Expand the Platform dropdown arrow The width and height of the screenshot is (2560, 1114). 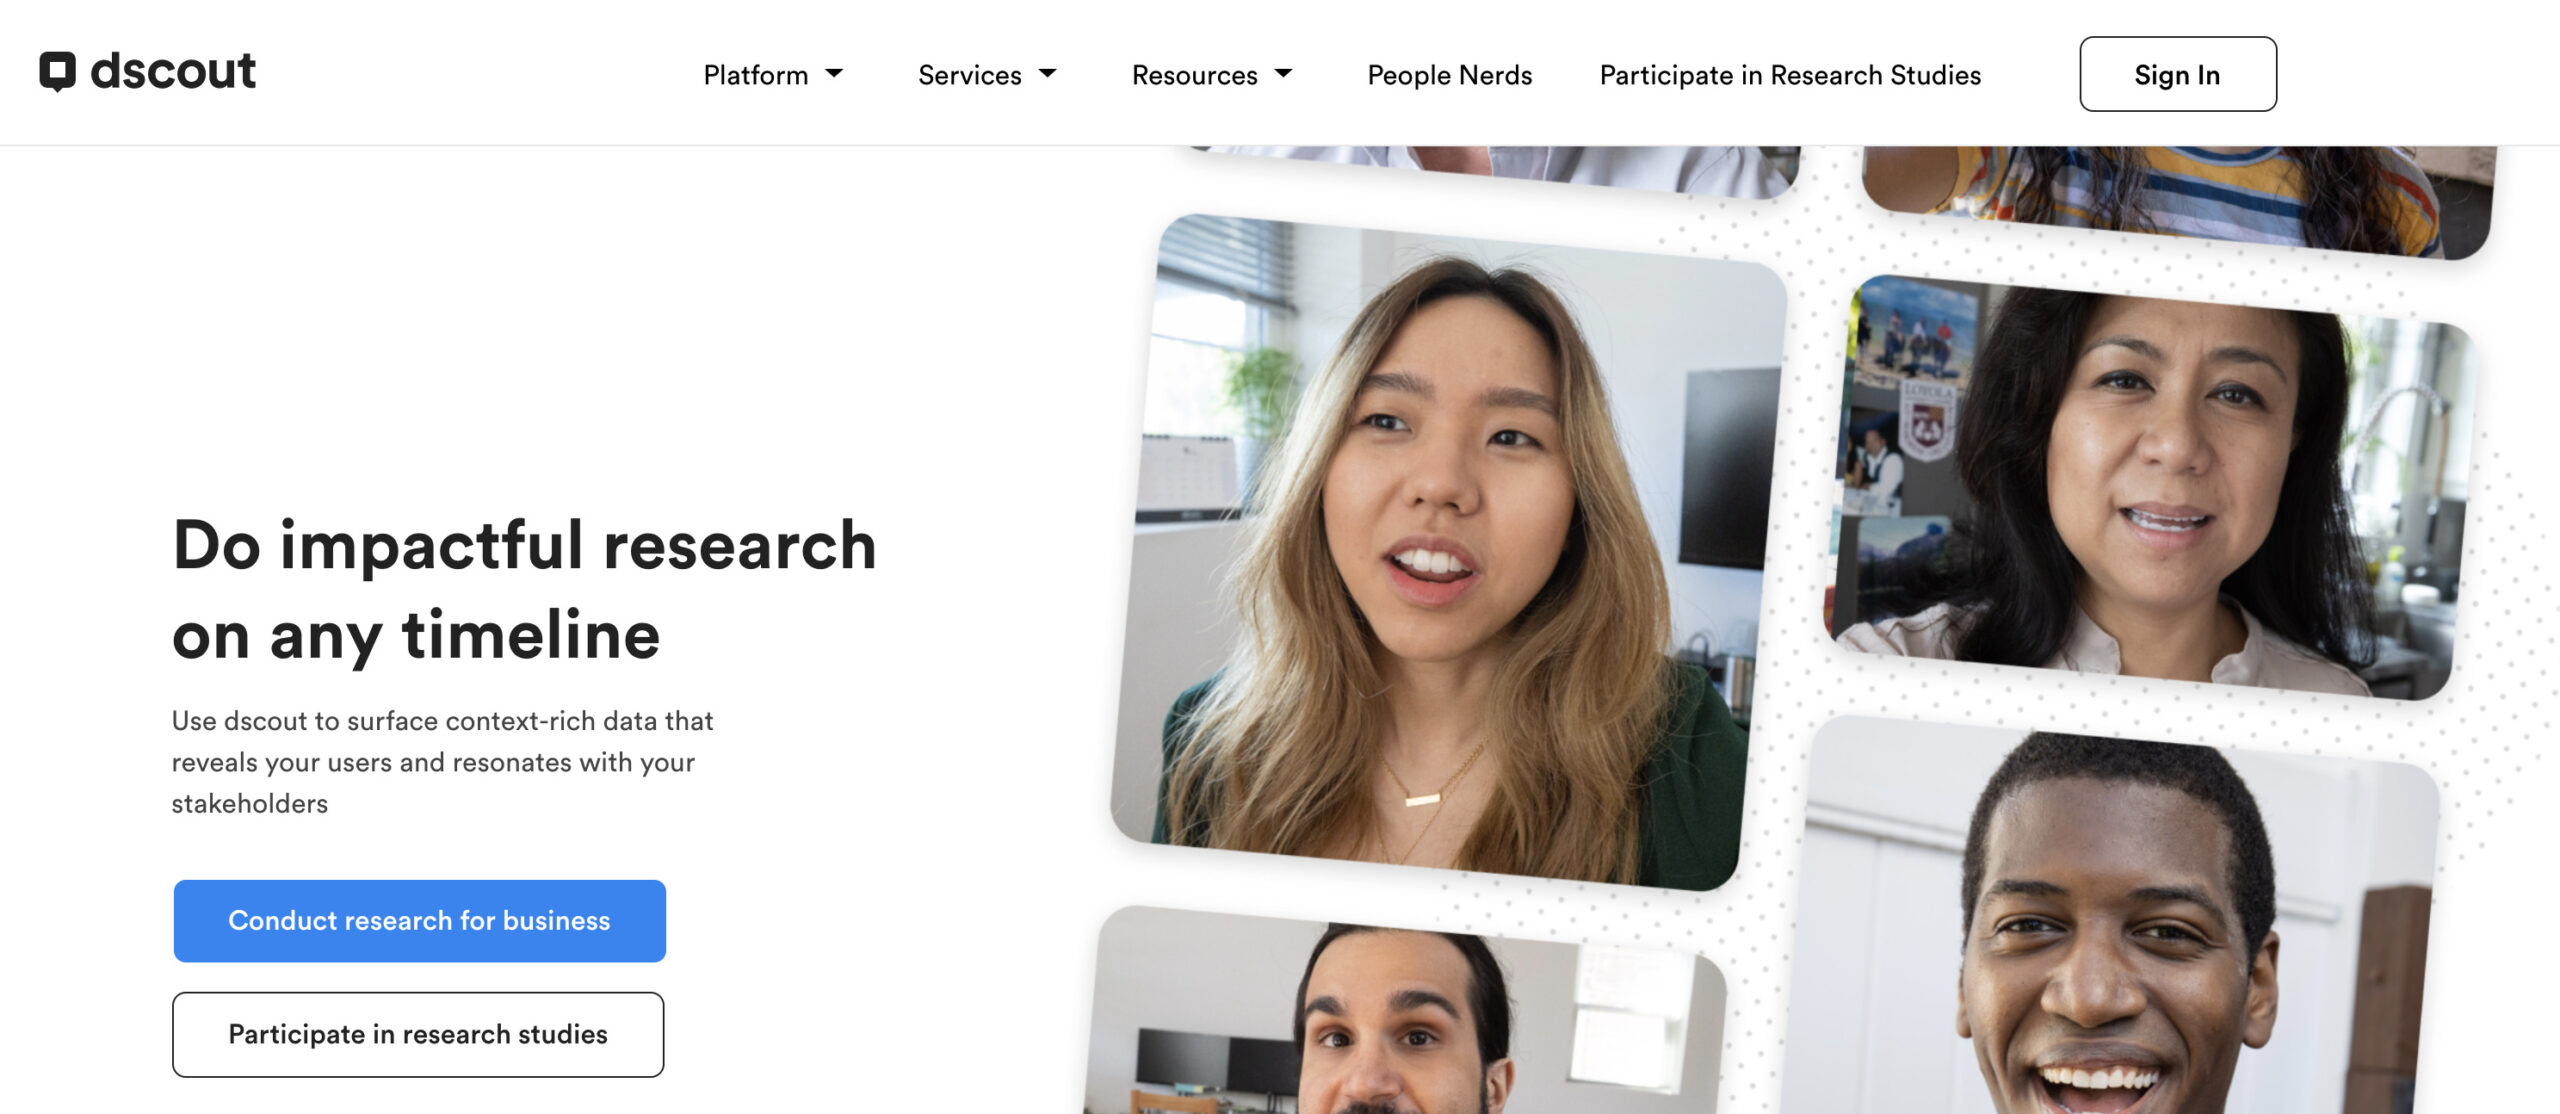pyautogui.click(x=833, y=73)
